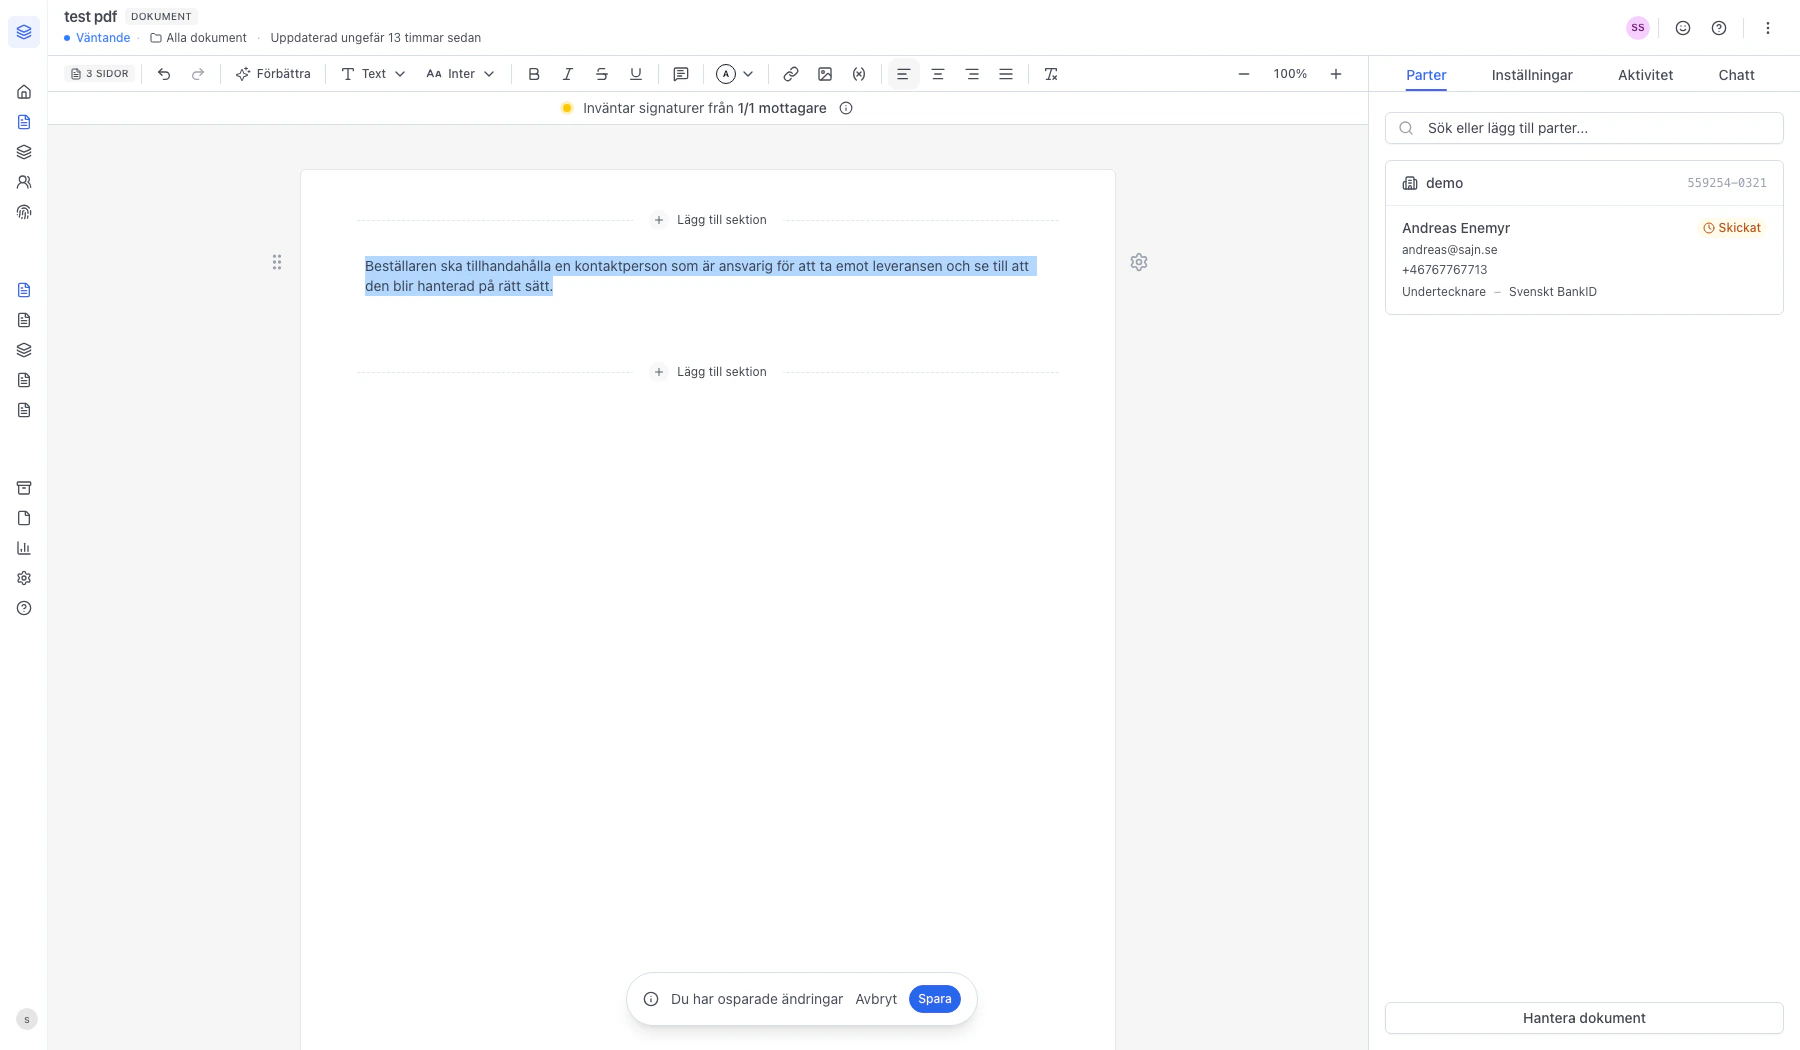Click the S avatar at sidebar bottom
The image size is (1800, 1050).
pyautogui.click(x=27, y=1020)
